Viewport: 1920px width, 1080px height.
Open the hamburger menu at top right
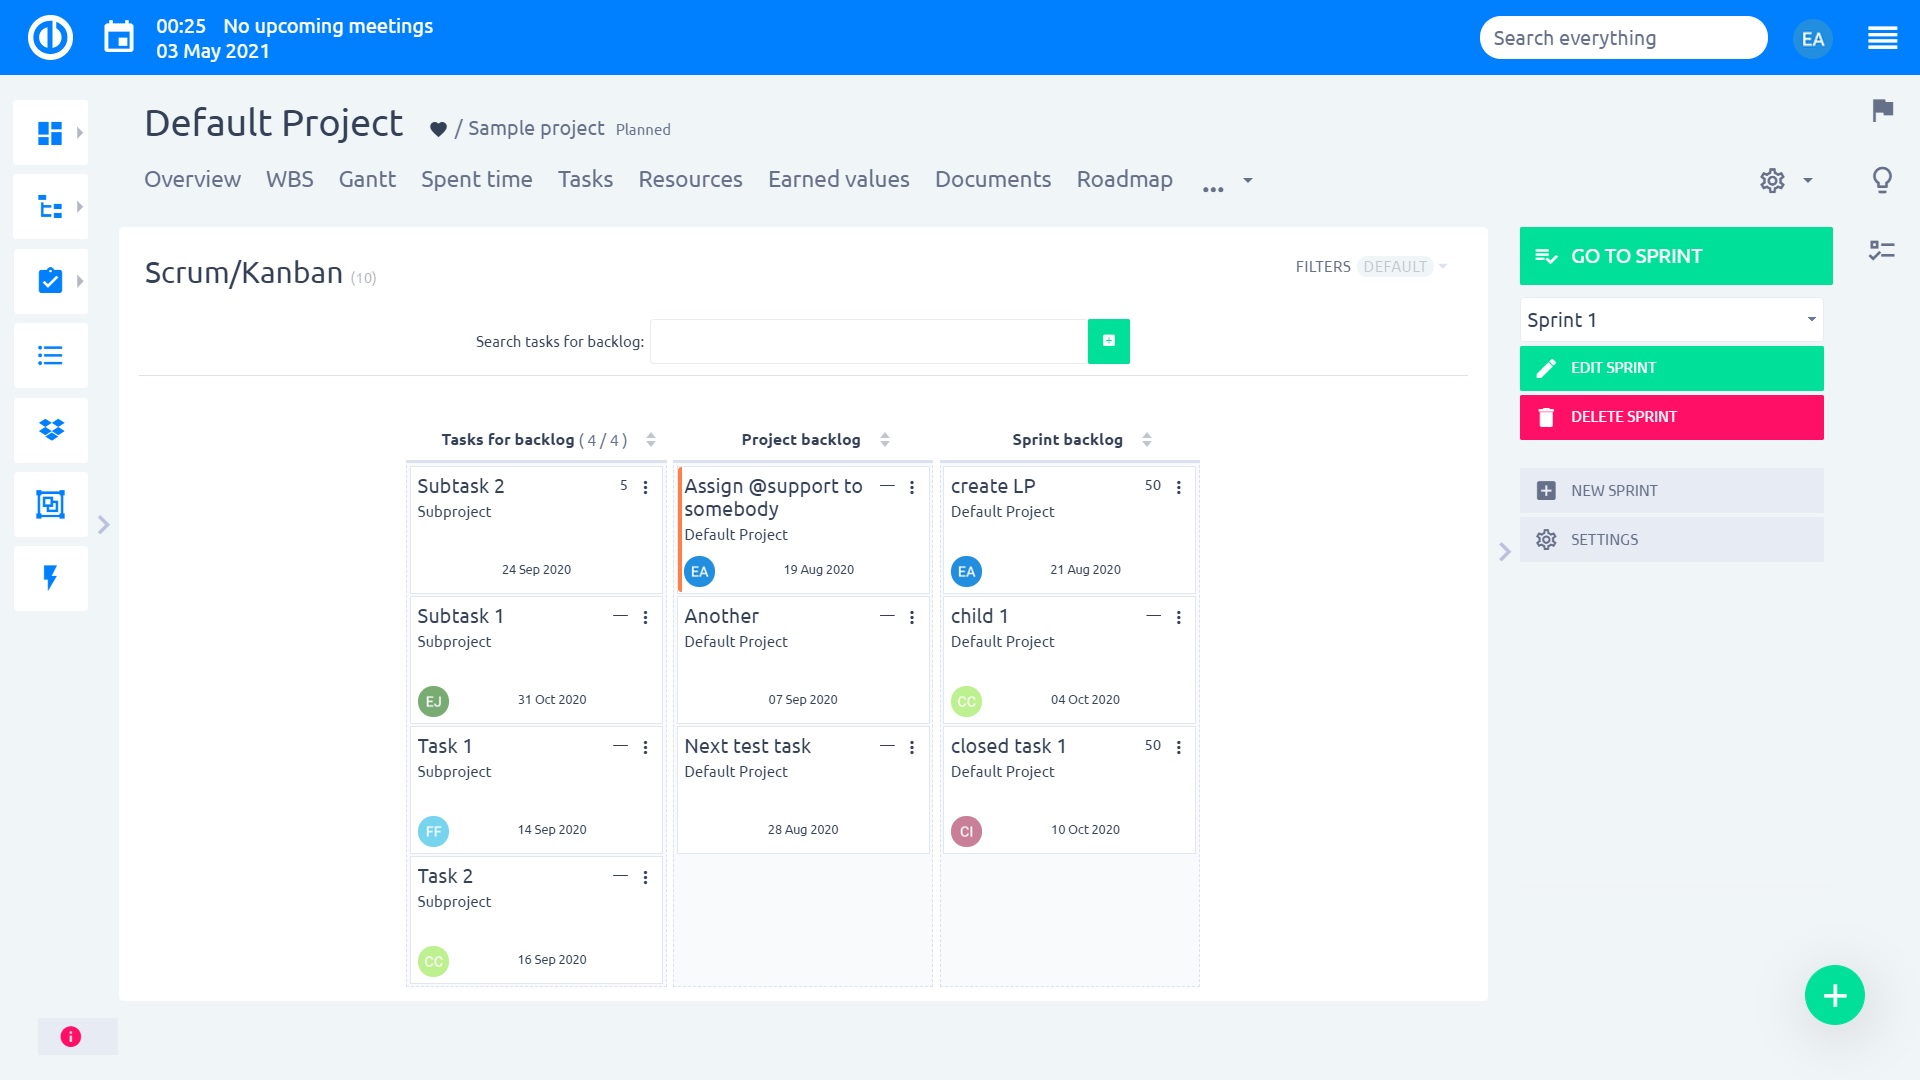pyautogui.click(x=1882, y=38)
